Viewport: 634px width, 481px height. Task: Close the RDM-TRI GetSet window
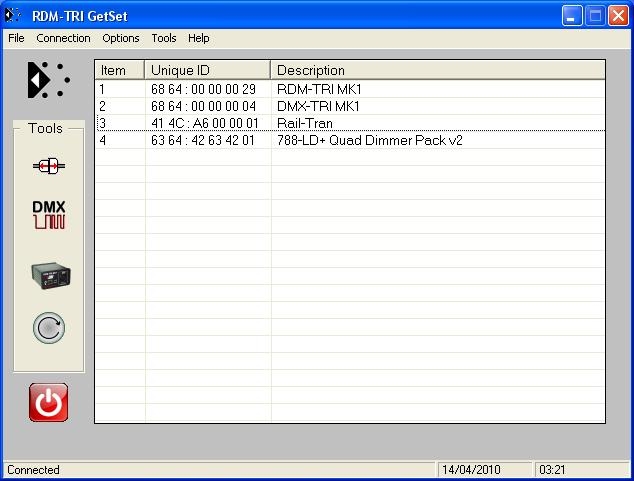click(619, 16)
